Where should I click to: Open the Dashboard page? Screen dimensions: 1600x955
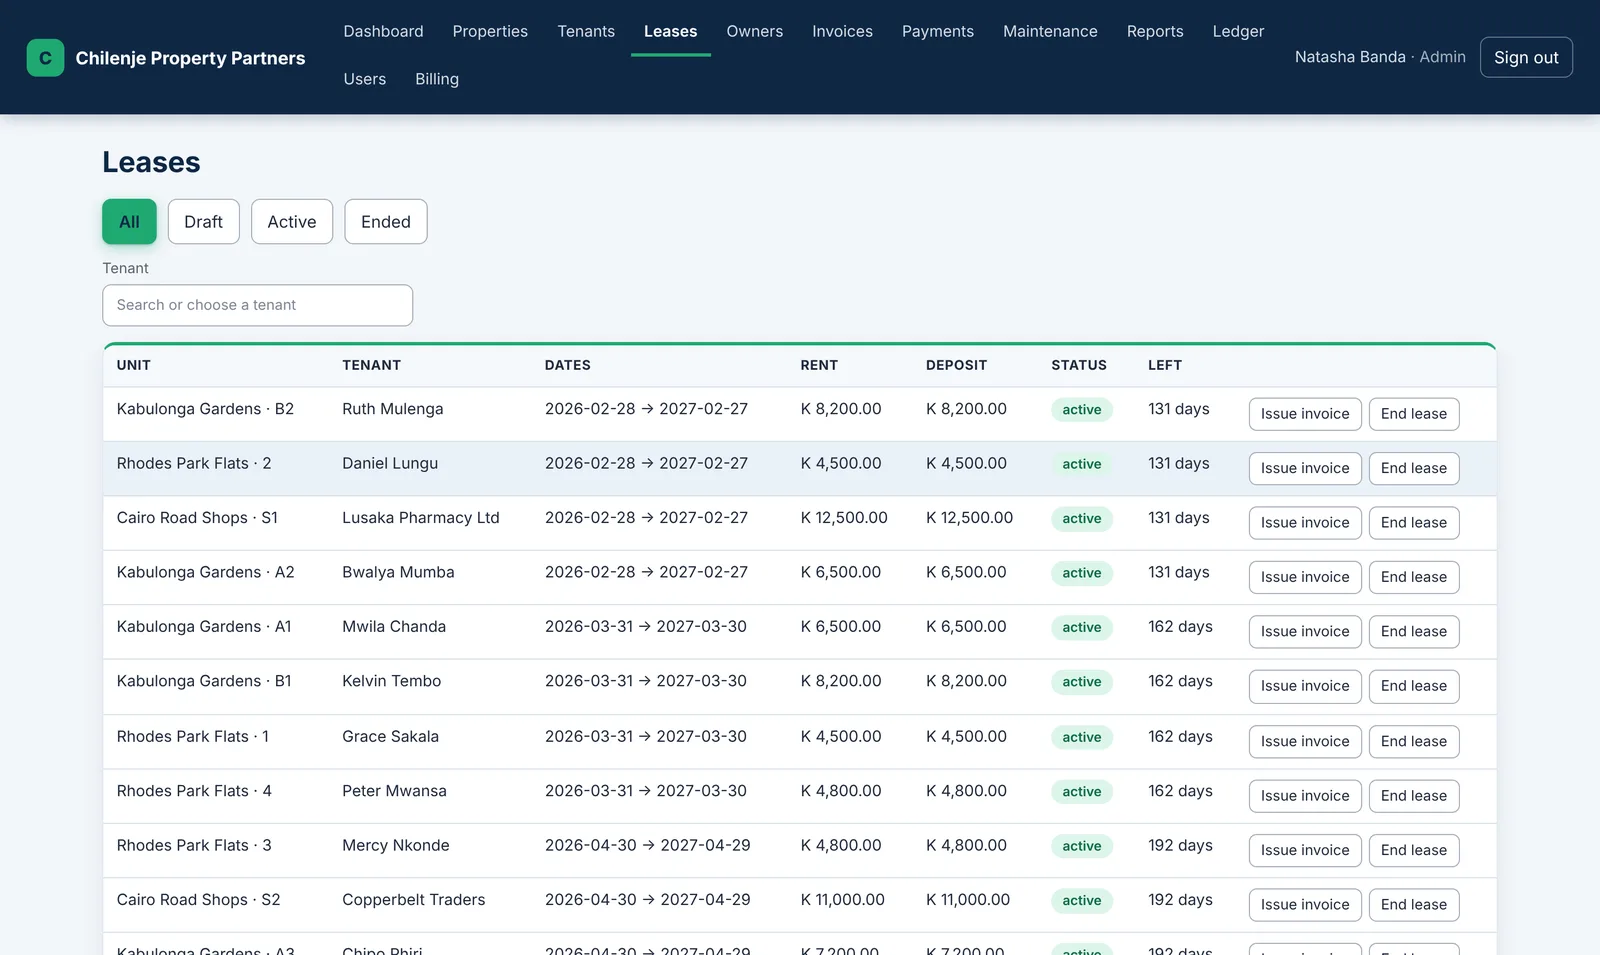[383, 31]
